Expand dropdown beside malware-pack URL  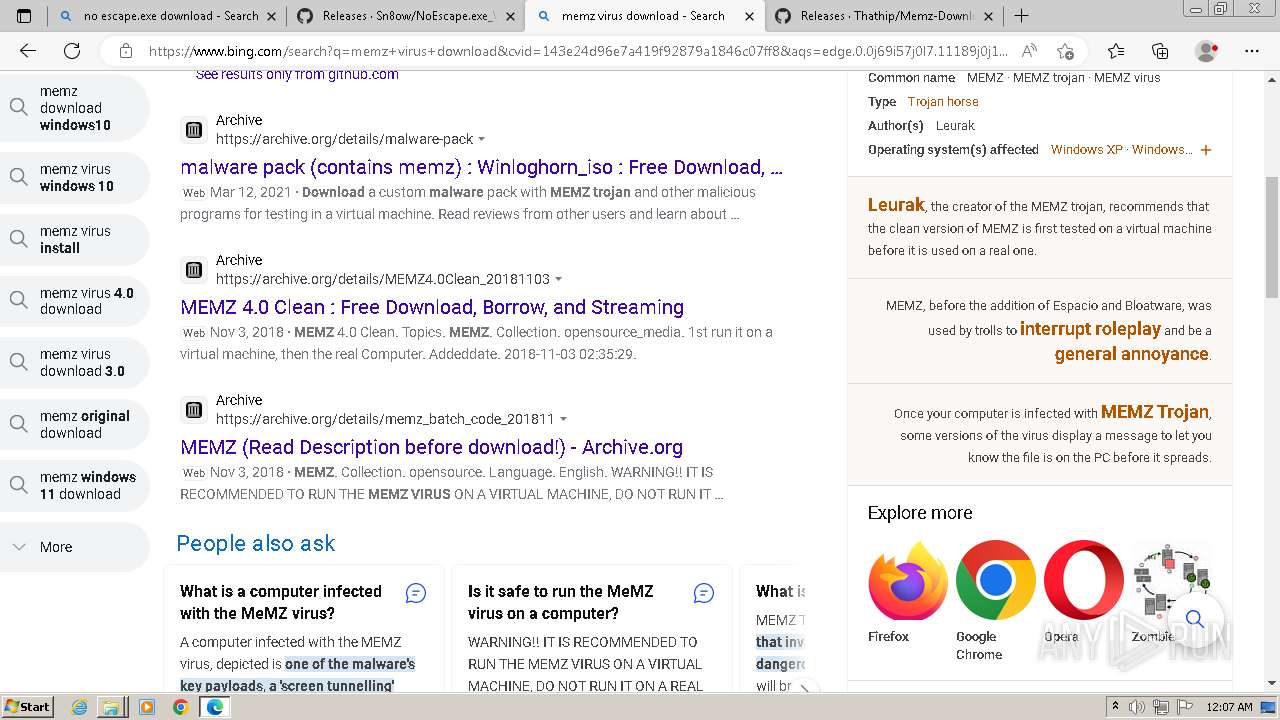[482, 140]
